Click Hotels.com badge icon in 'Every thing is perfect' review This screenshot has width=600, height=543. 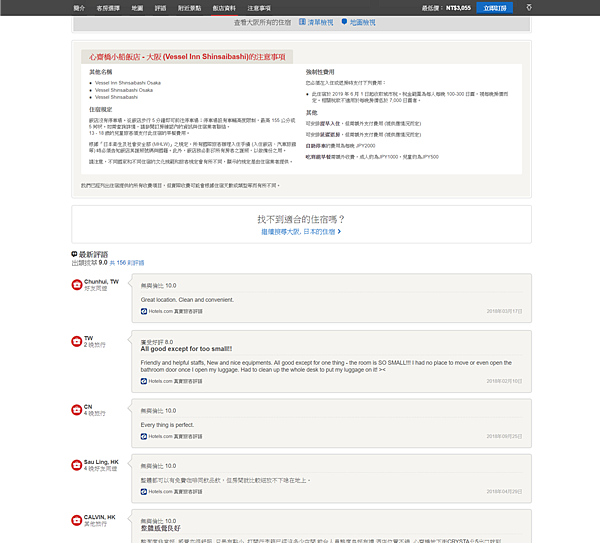[144, 436]
